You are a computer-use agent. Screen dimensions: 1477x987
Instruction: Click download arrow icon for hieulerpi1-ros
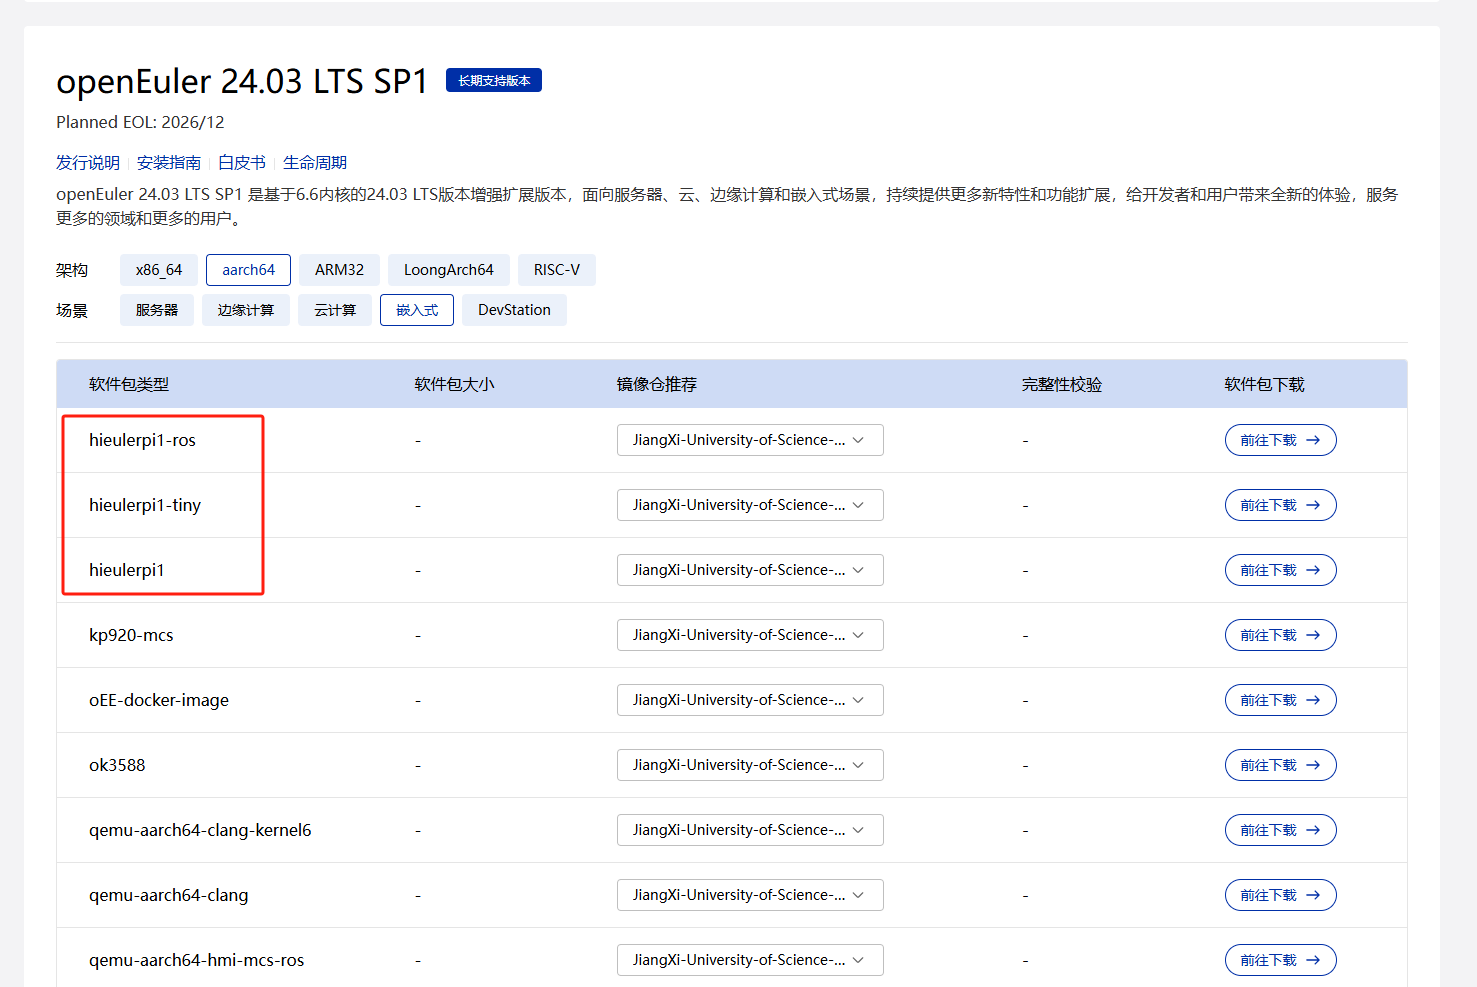point(1313,440)
